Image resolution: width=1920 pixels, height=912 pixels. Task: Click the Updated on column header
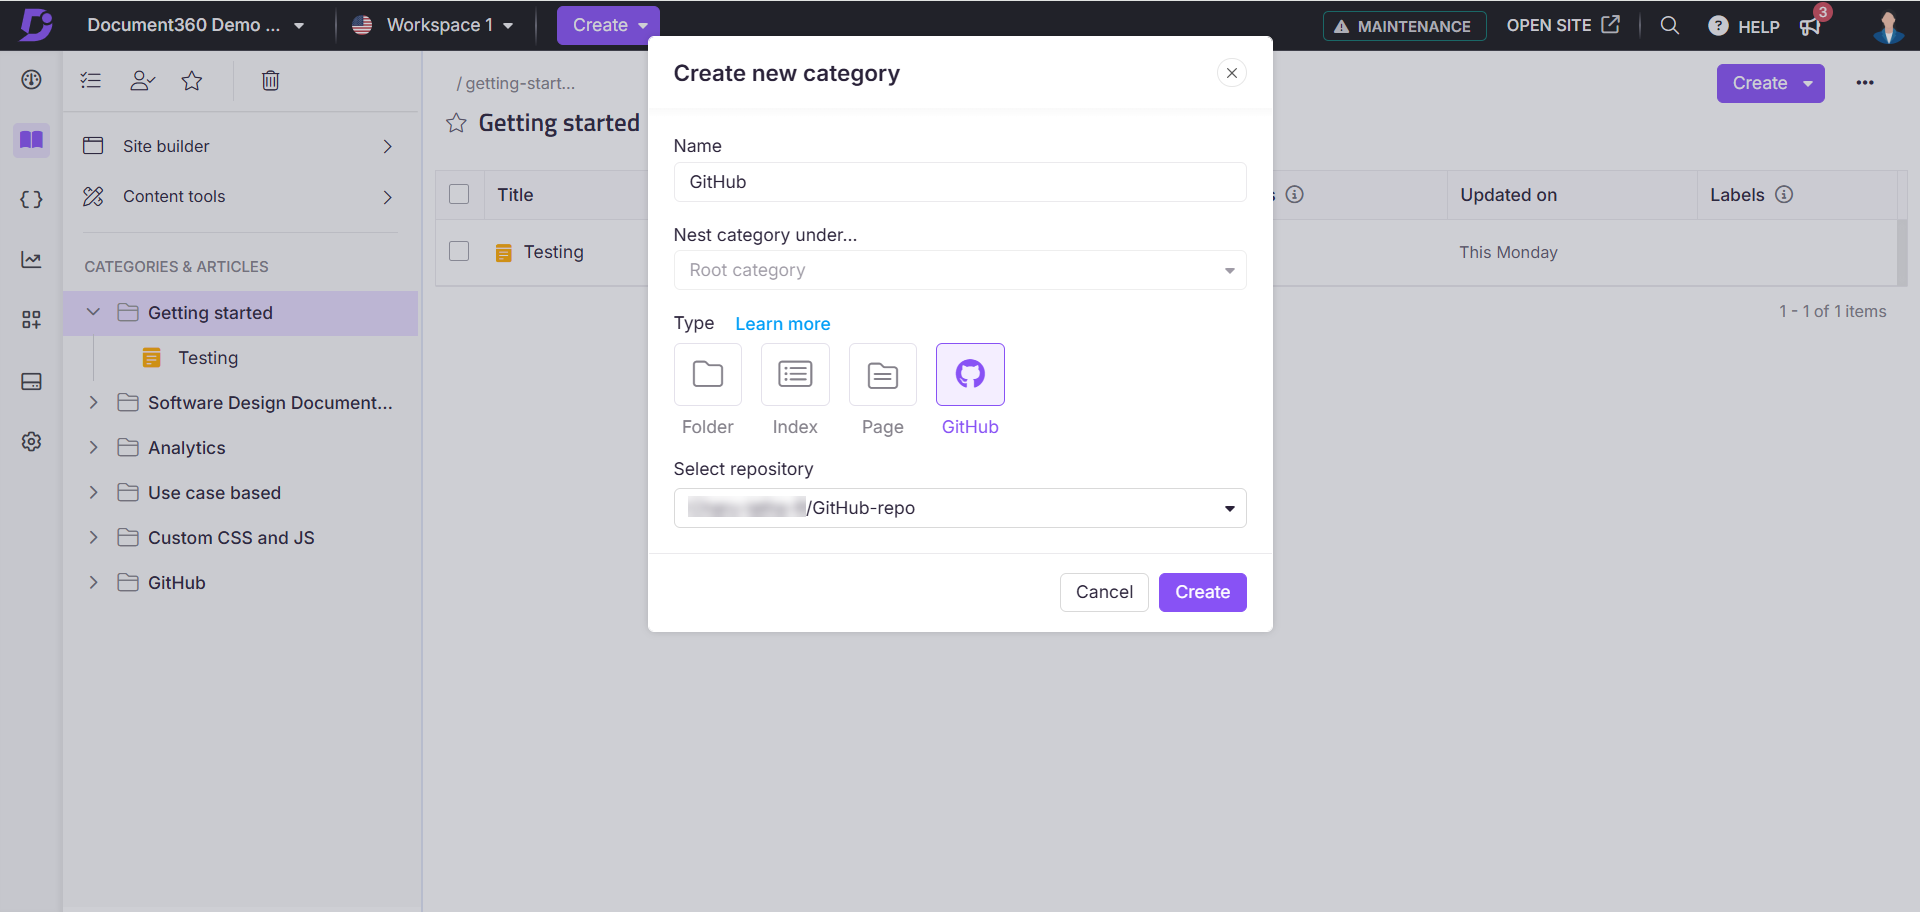(1508, 195)
